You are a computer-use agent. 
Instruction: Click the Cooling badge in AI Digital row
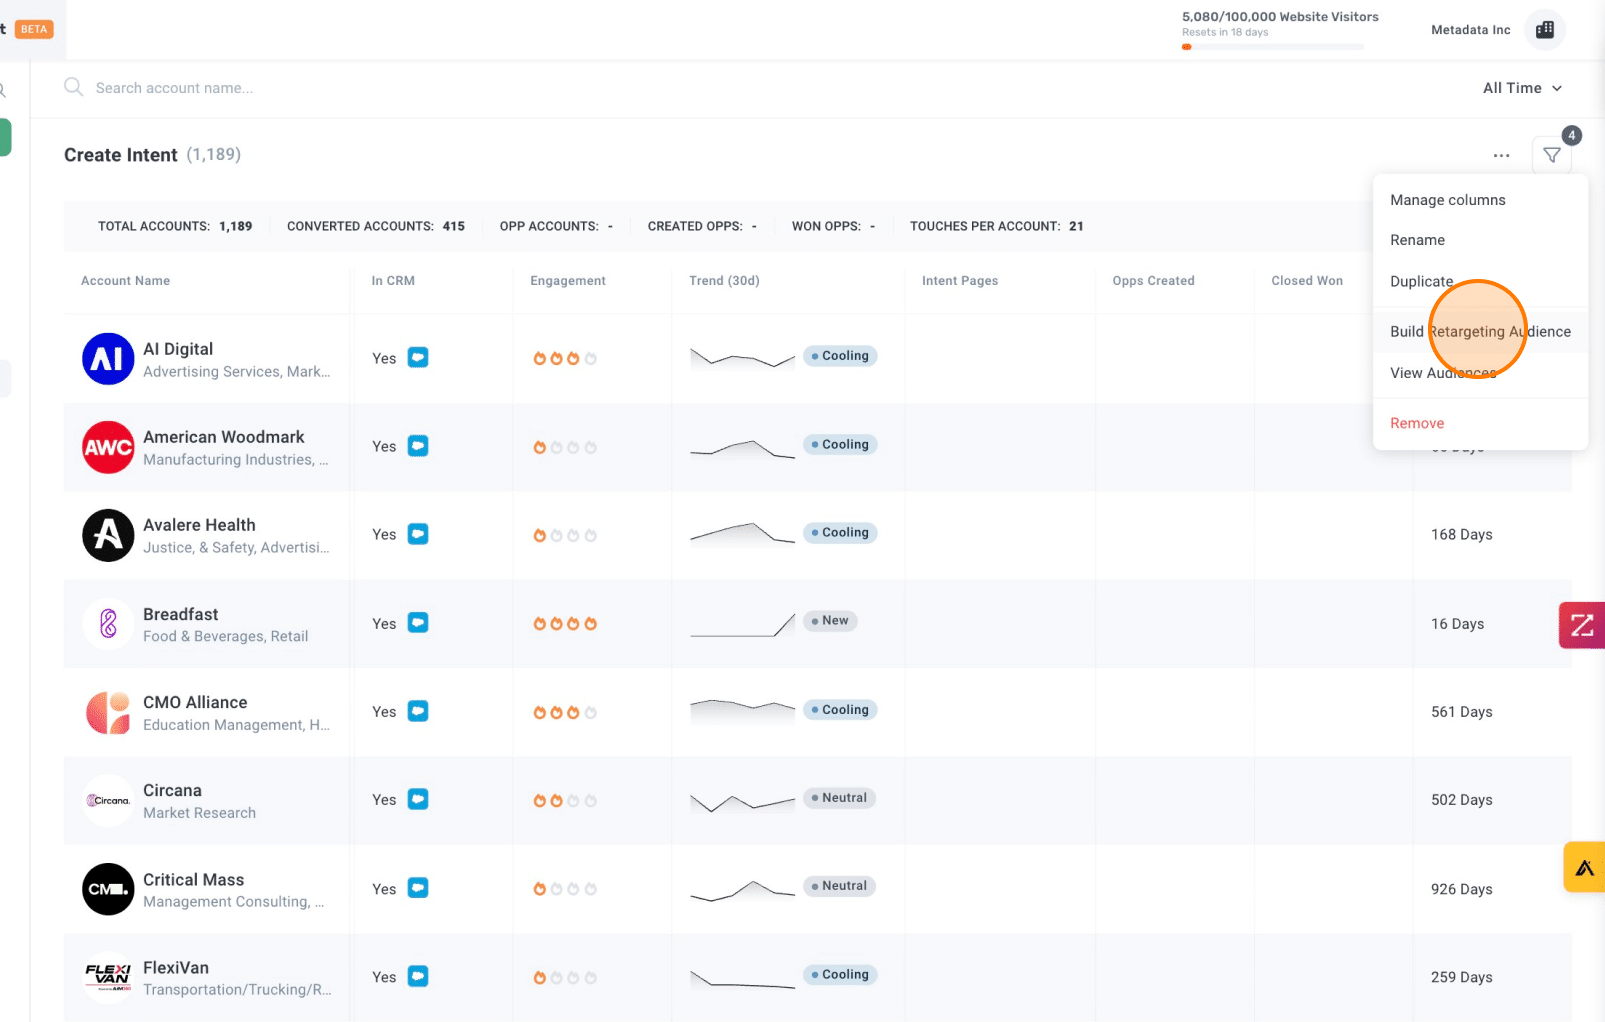tap(840, 356)
